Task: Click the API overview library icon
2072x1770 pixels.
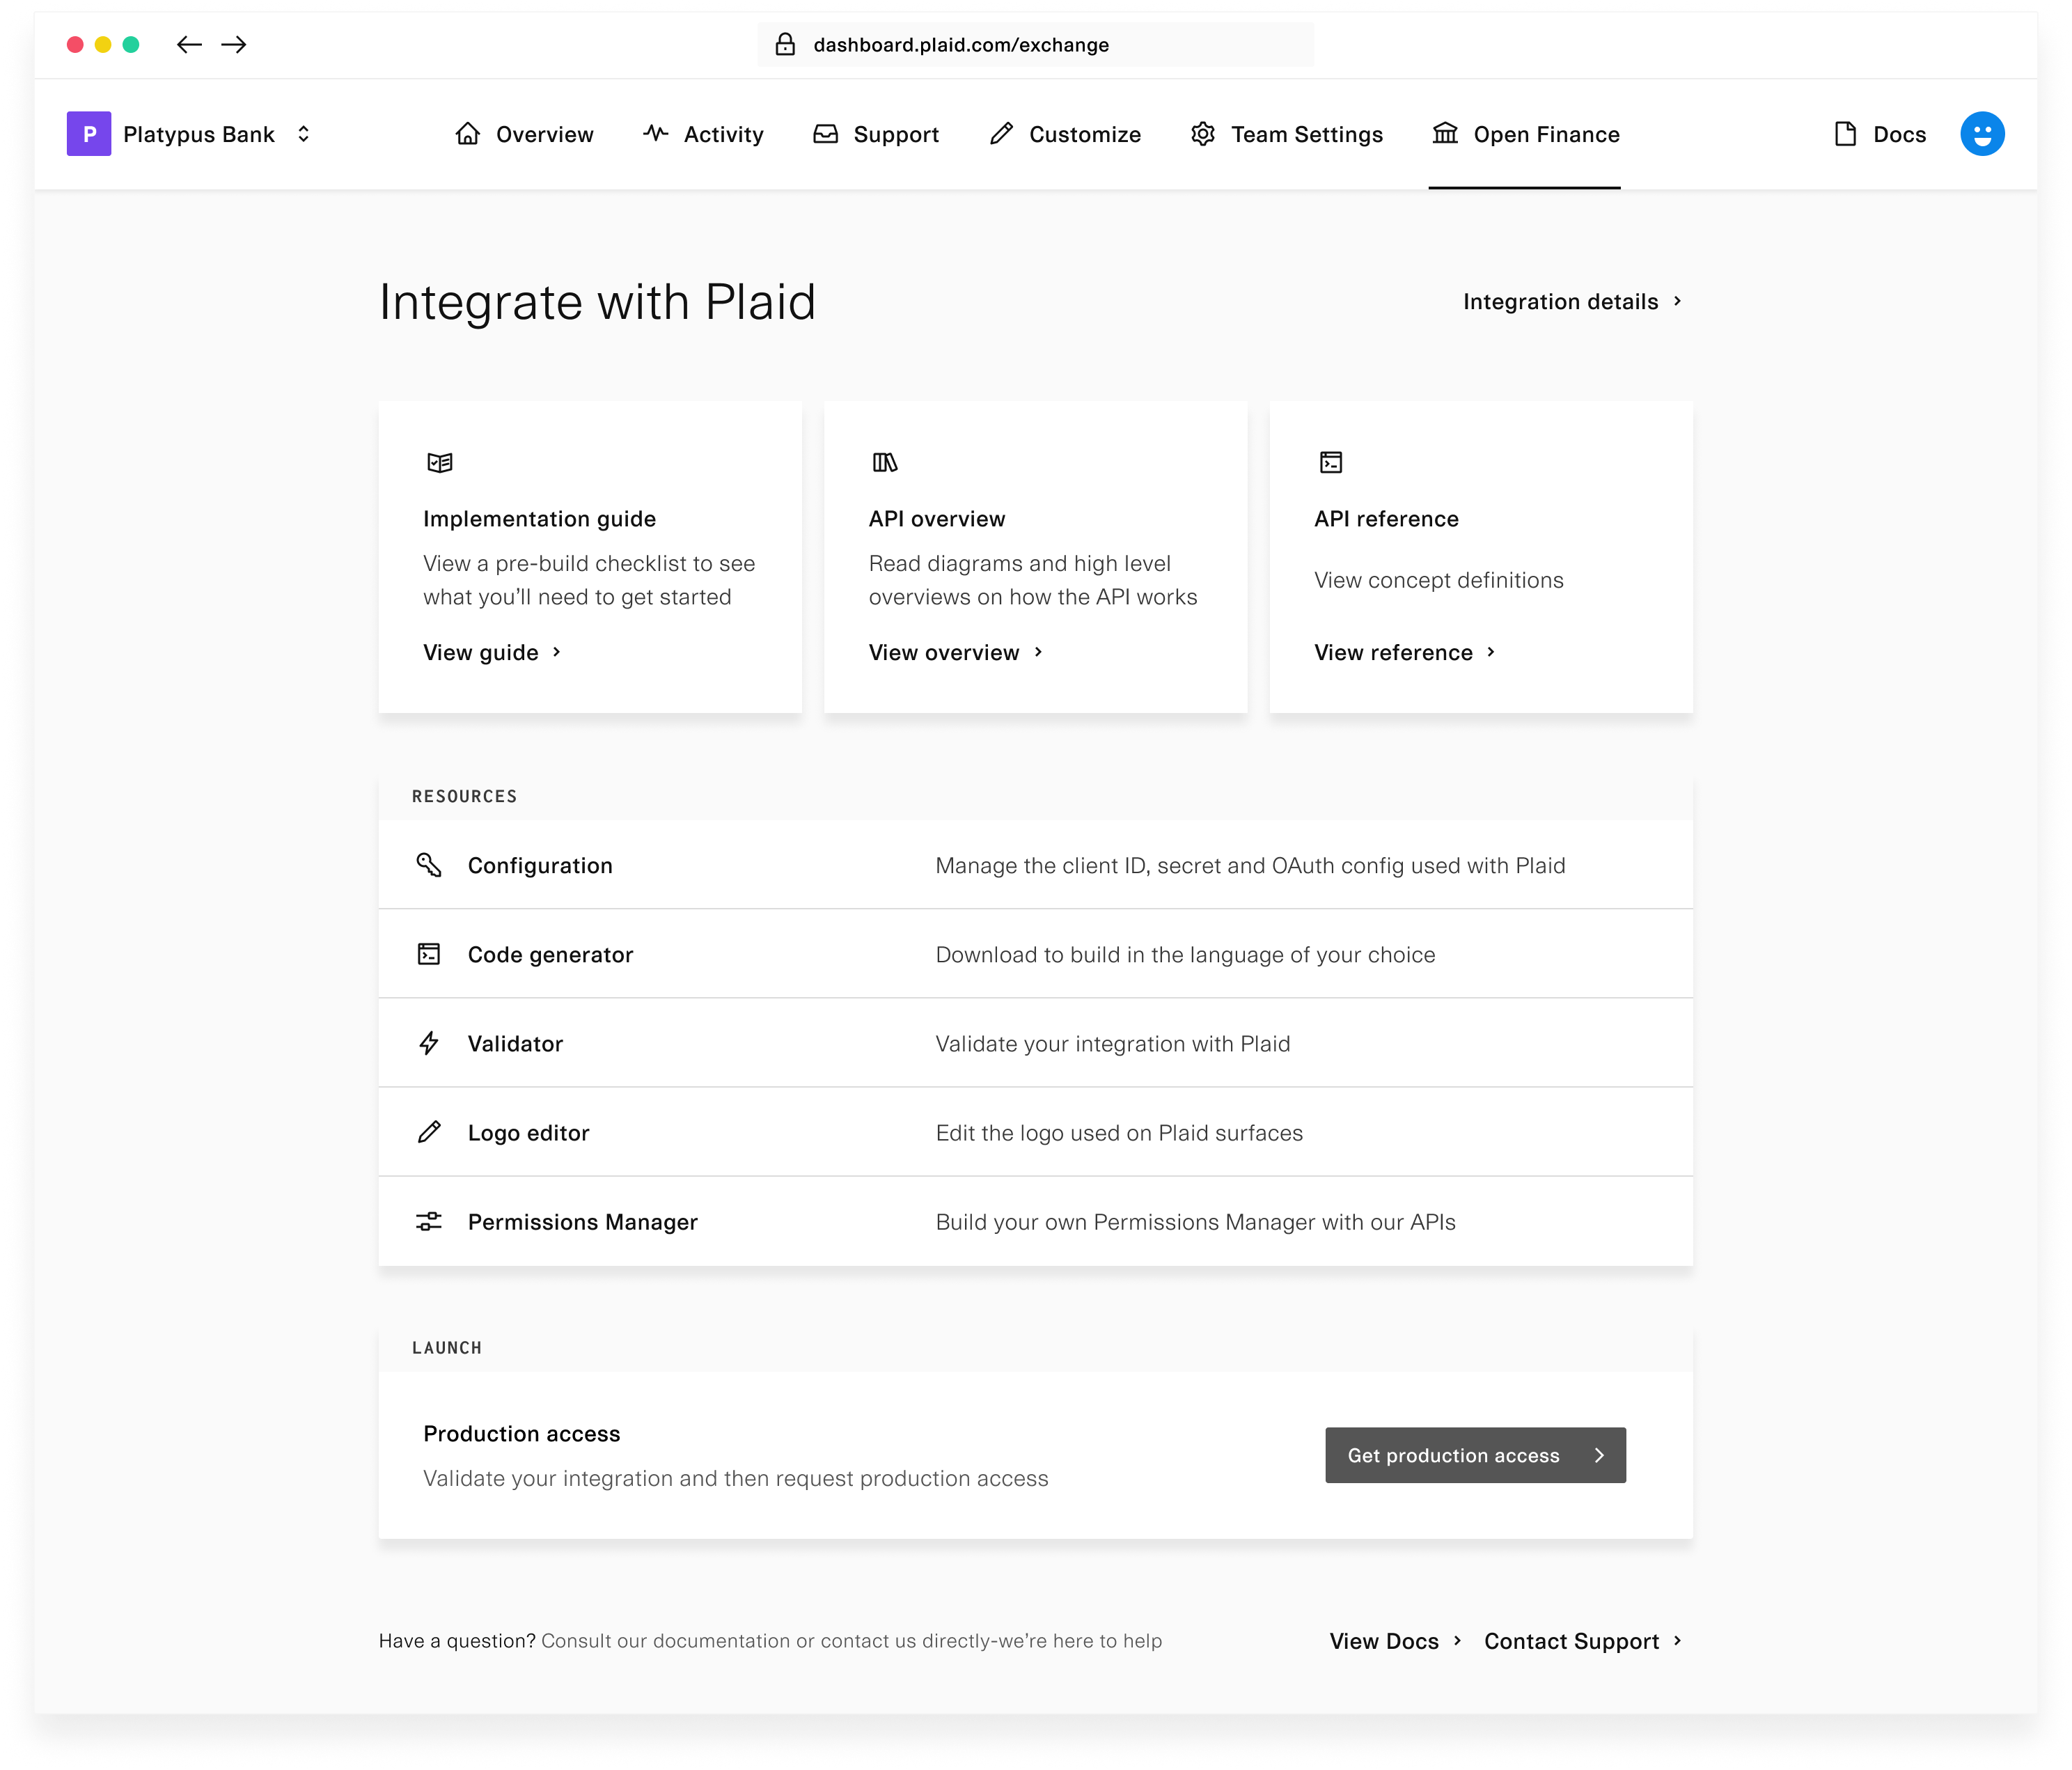Action: (885, 462)
